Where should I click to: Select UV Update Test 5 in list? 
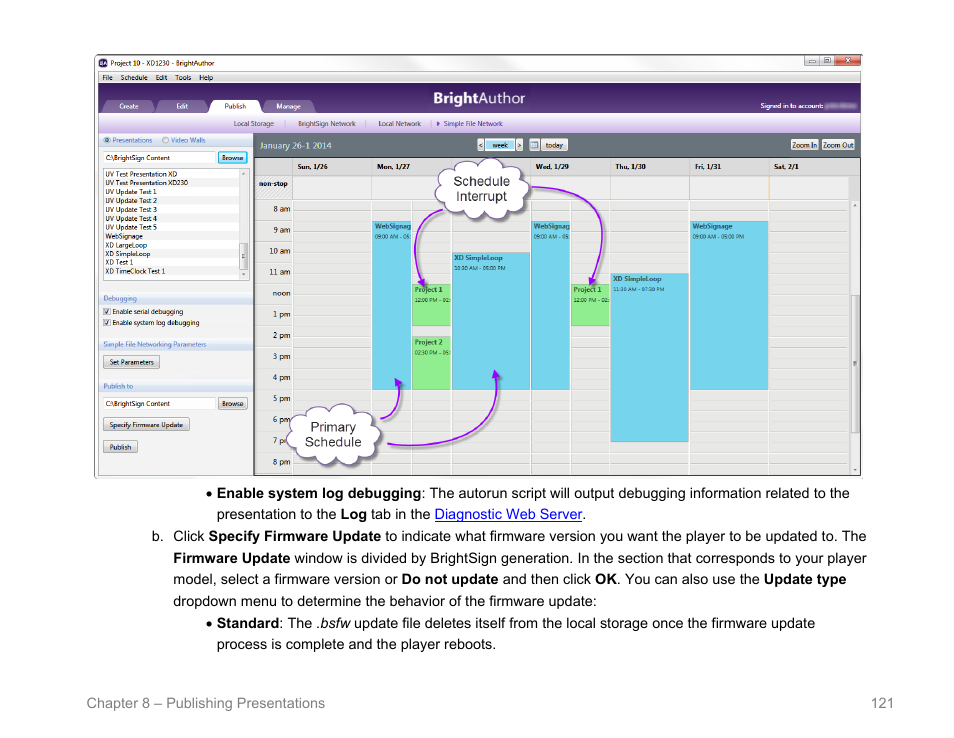coord(172,227)
